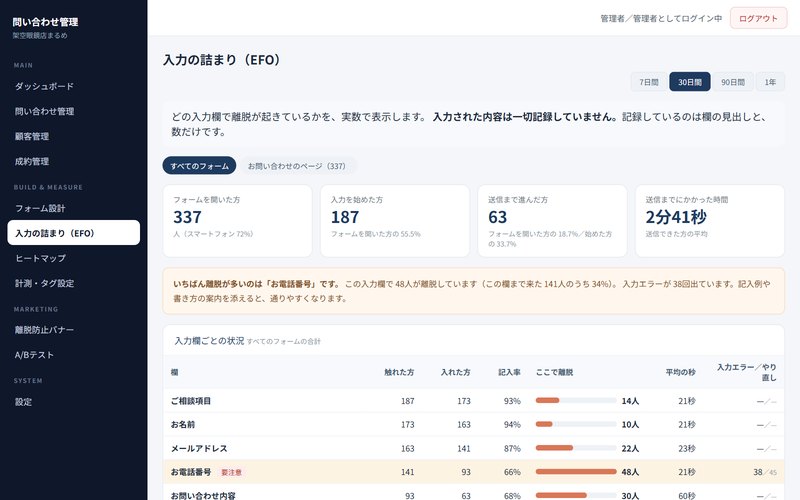The width and height of the screenshot is (800, 500).
Task: Select the 30日間 period
Action: [689, 82]
